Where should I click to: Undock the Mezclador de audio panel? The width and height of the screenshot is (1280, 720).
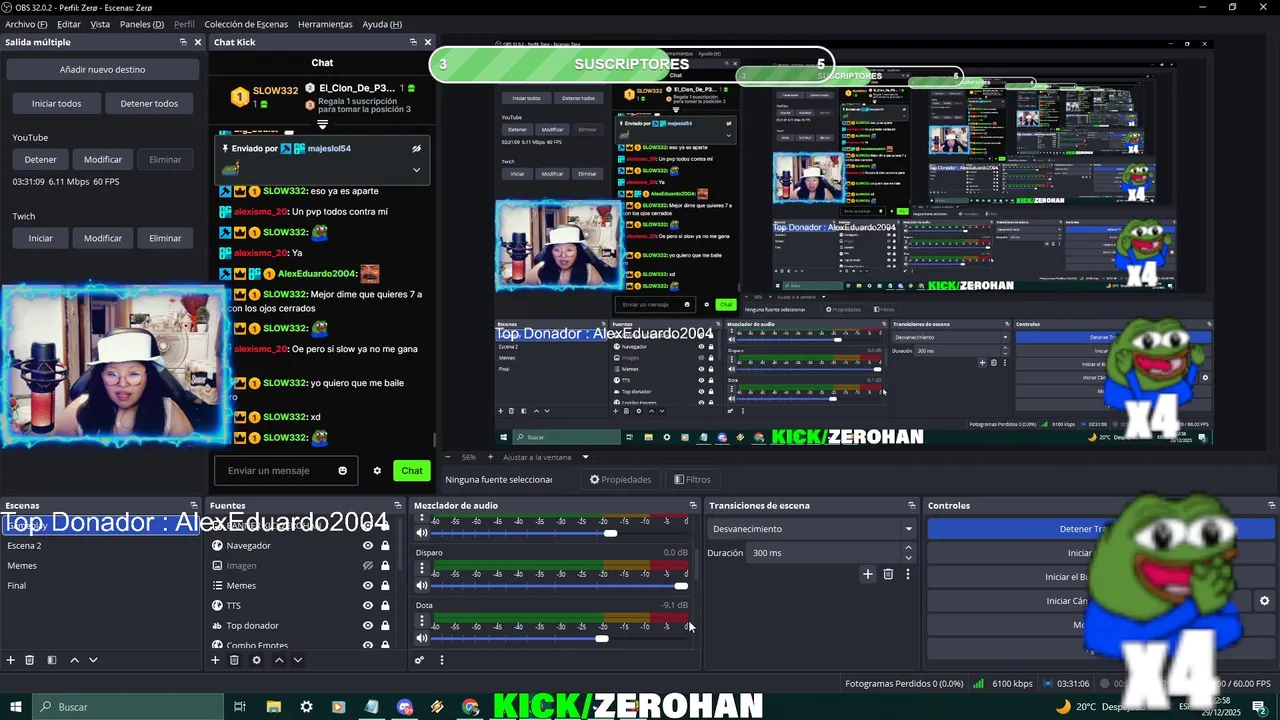693,506
